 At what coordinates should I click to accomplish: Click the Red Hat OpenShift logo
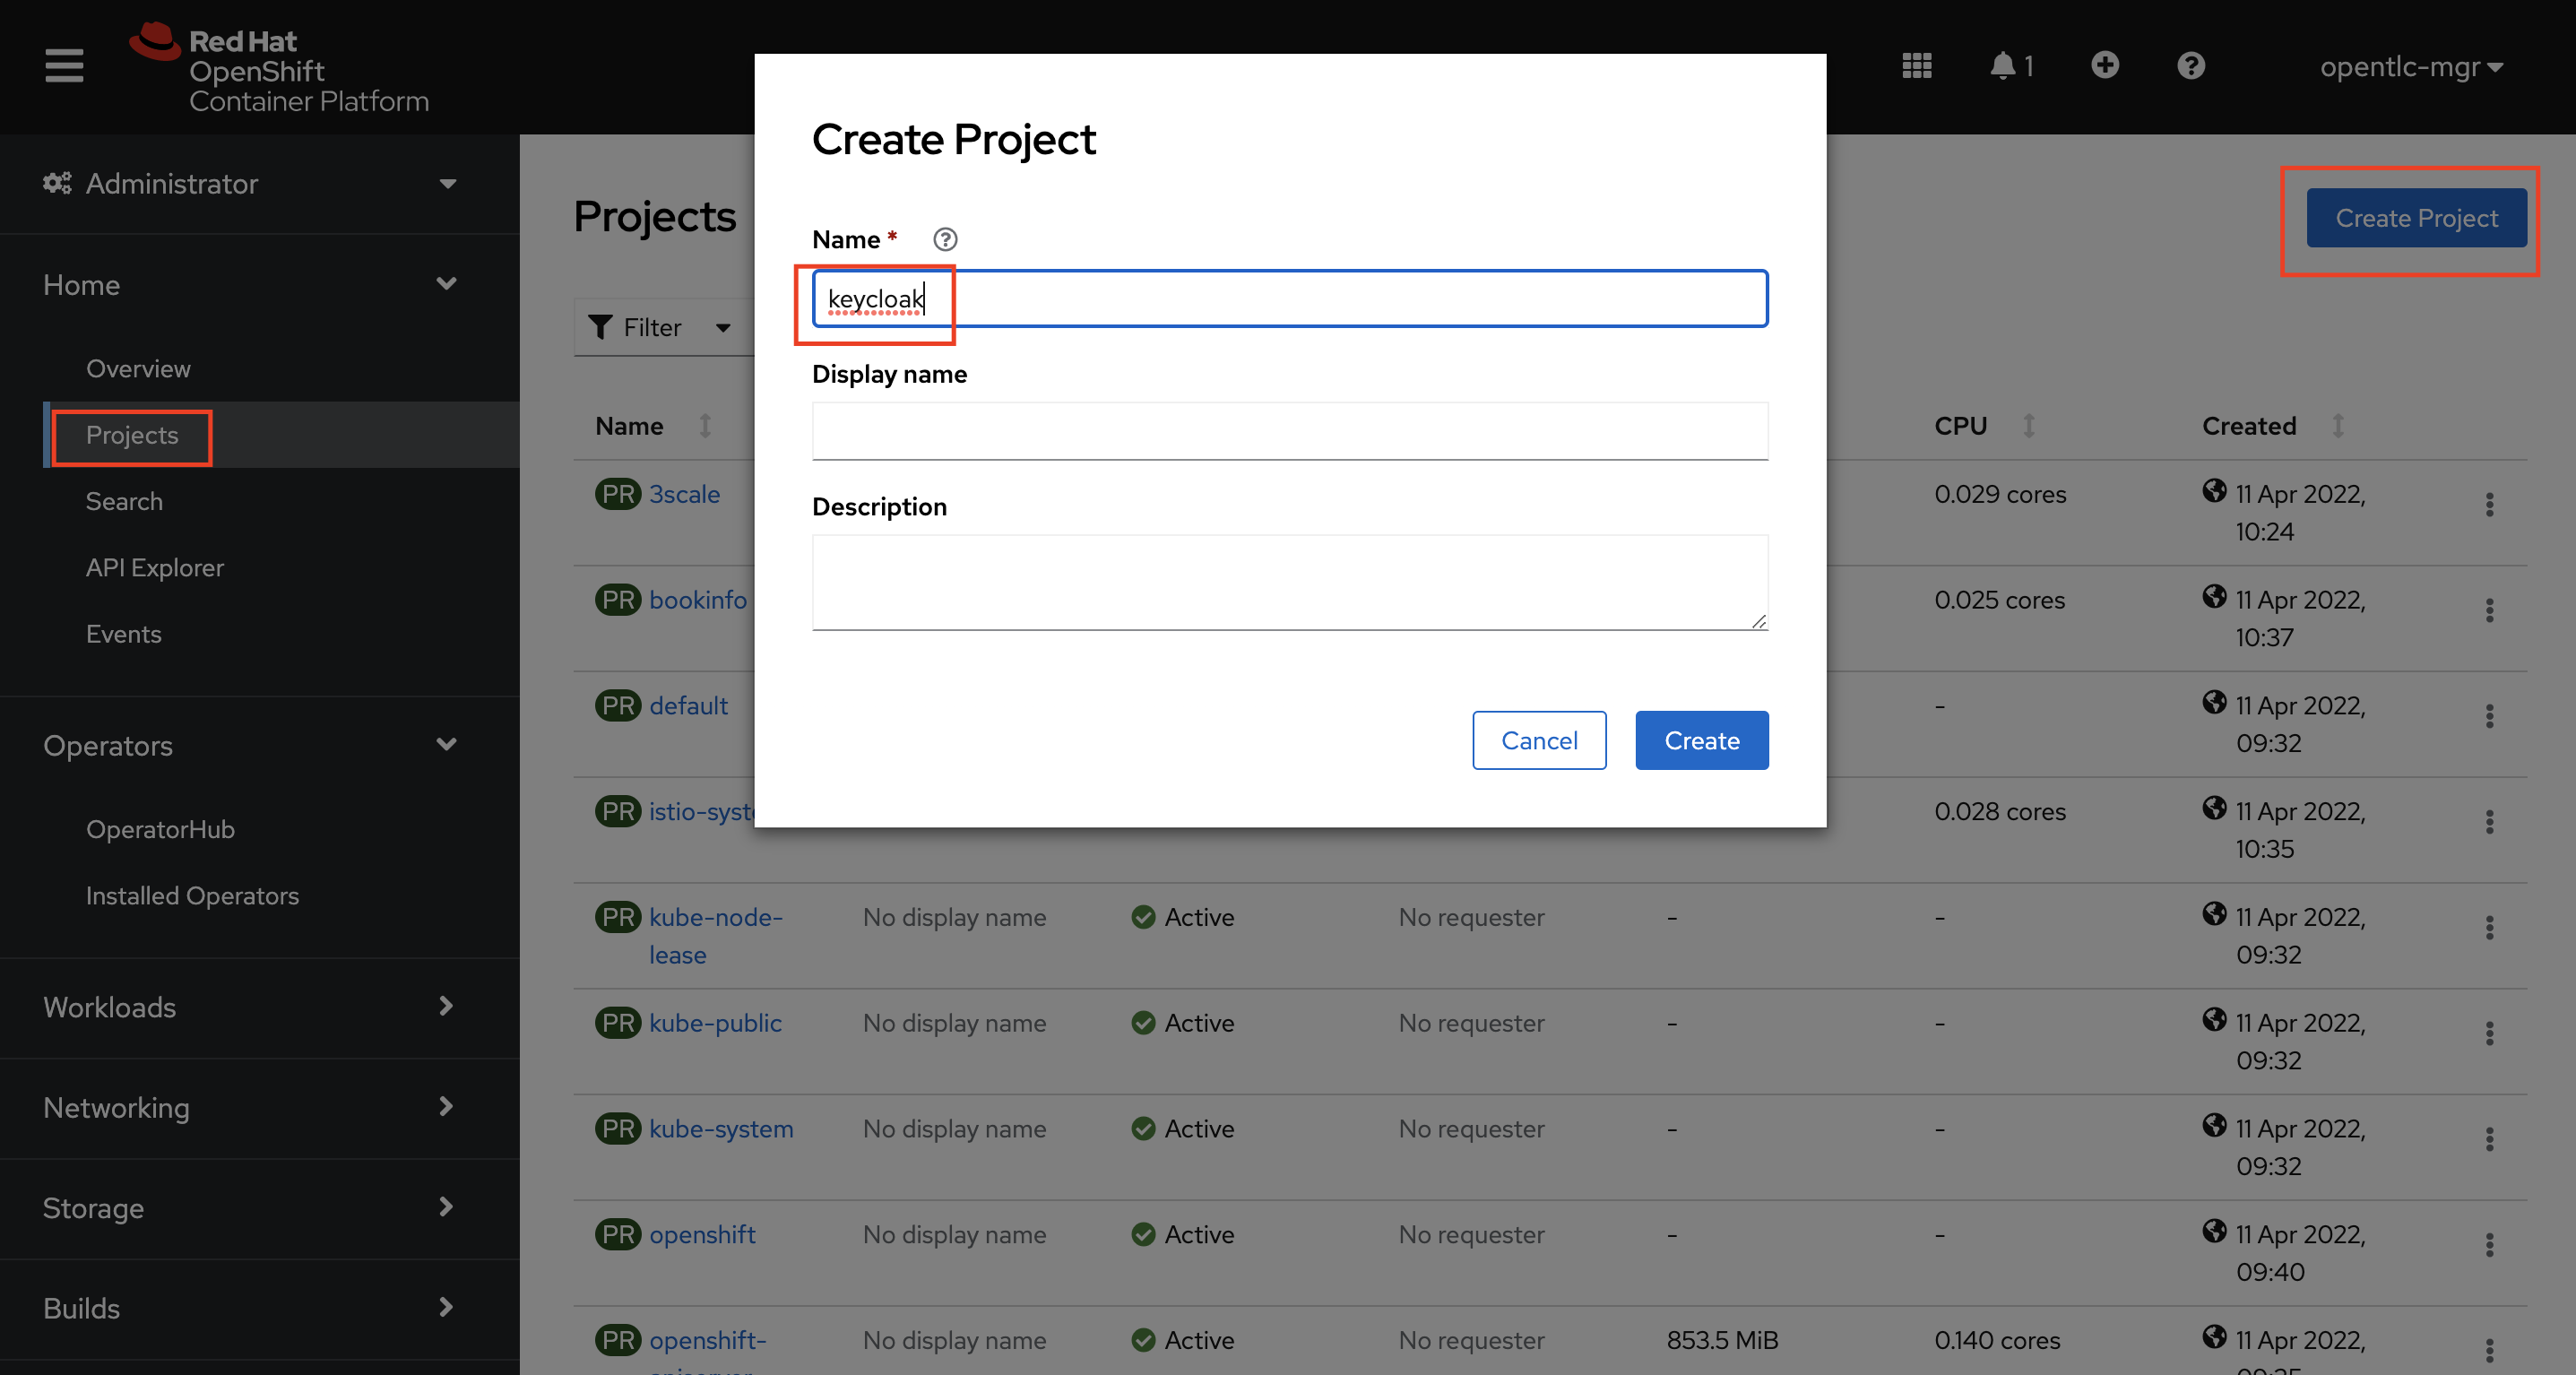pos(280,68)
